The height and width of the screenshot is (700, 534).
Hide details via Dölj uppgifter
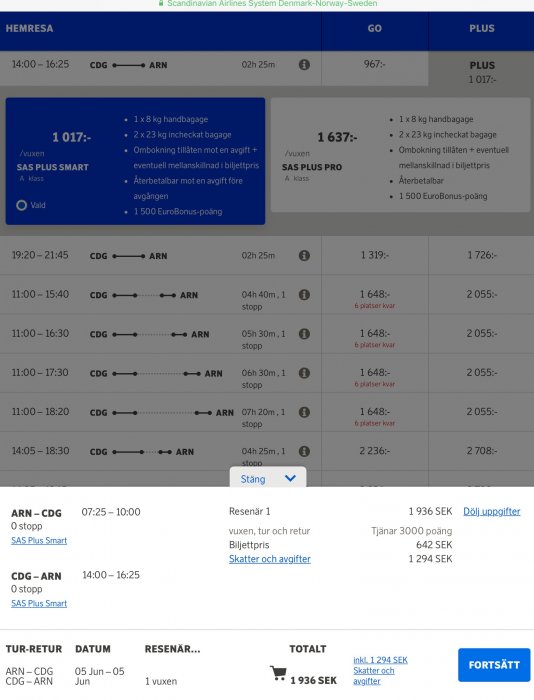point(492,512)
